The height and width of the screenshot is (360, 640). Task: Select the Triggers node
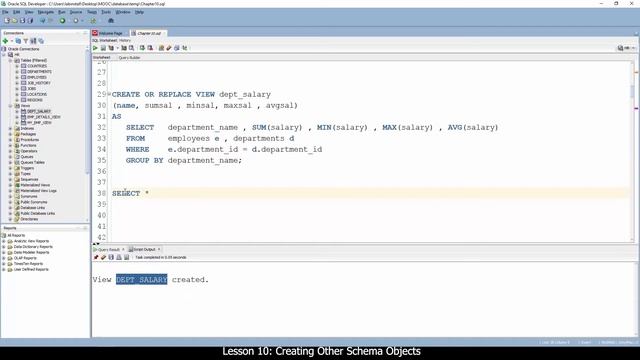[x=27, y=168]
